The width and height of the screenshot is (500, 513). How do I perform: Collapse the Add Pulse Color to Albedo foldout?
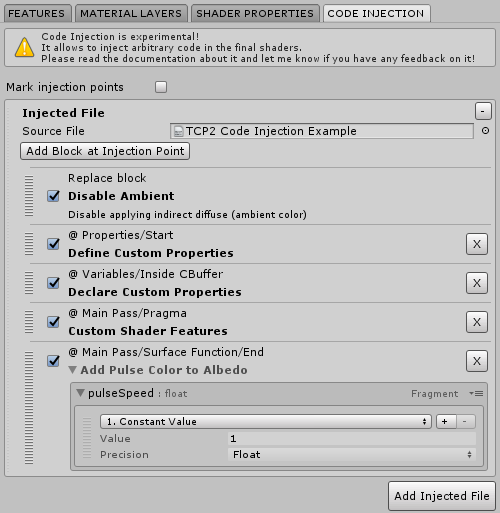(73, 370)
